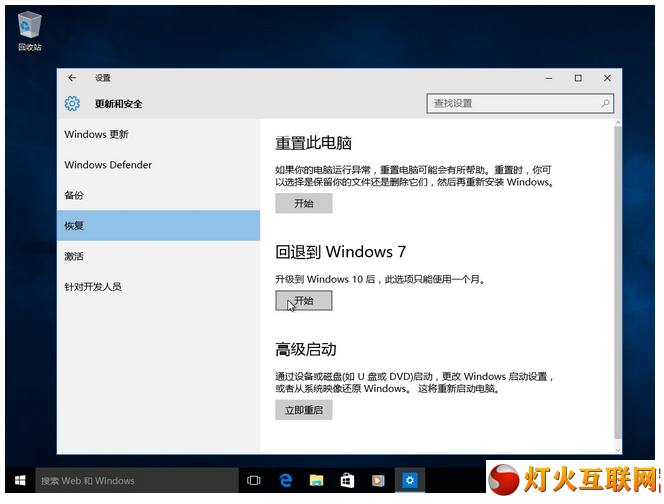
Task: Open 针对开发人员 section
Action: click(158, 287)
